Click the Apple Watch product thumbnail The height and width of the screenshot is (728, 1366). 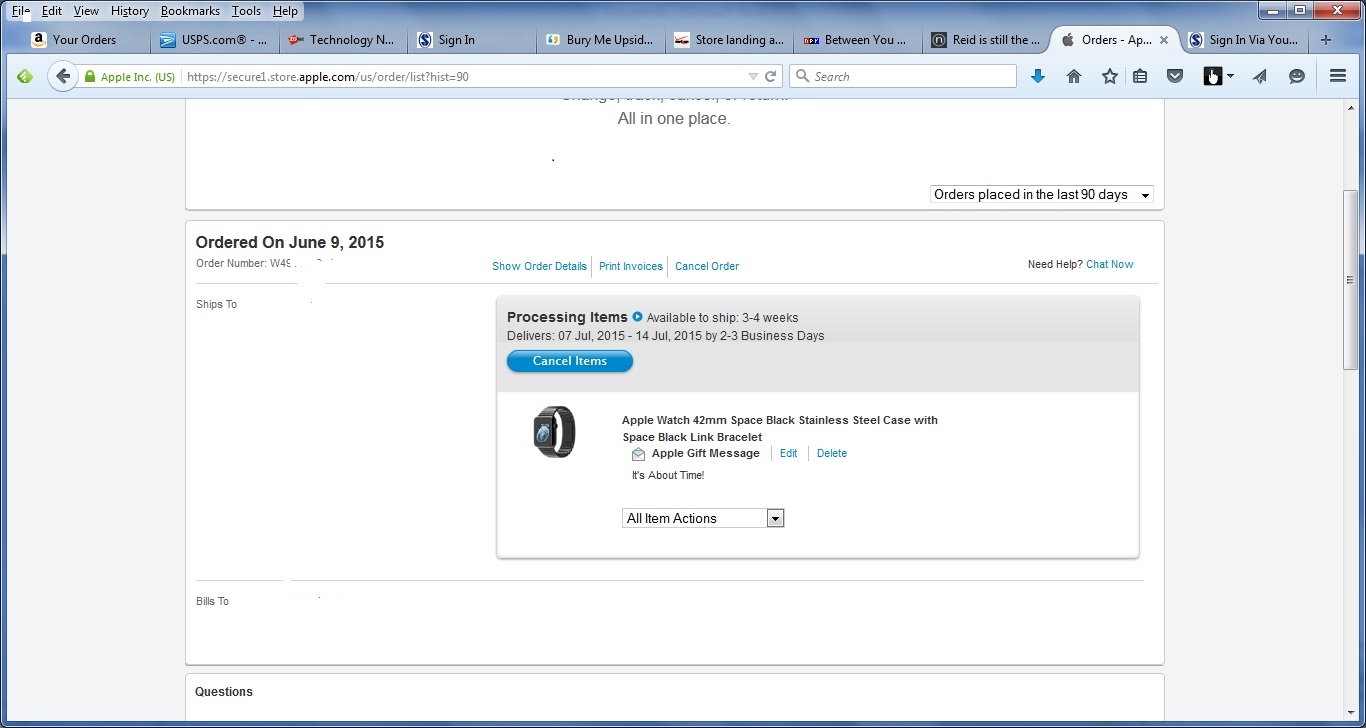(x=554, y=432)
